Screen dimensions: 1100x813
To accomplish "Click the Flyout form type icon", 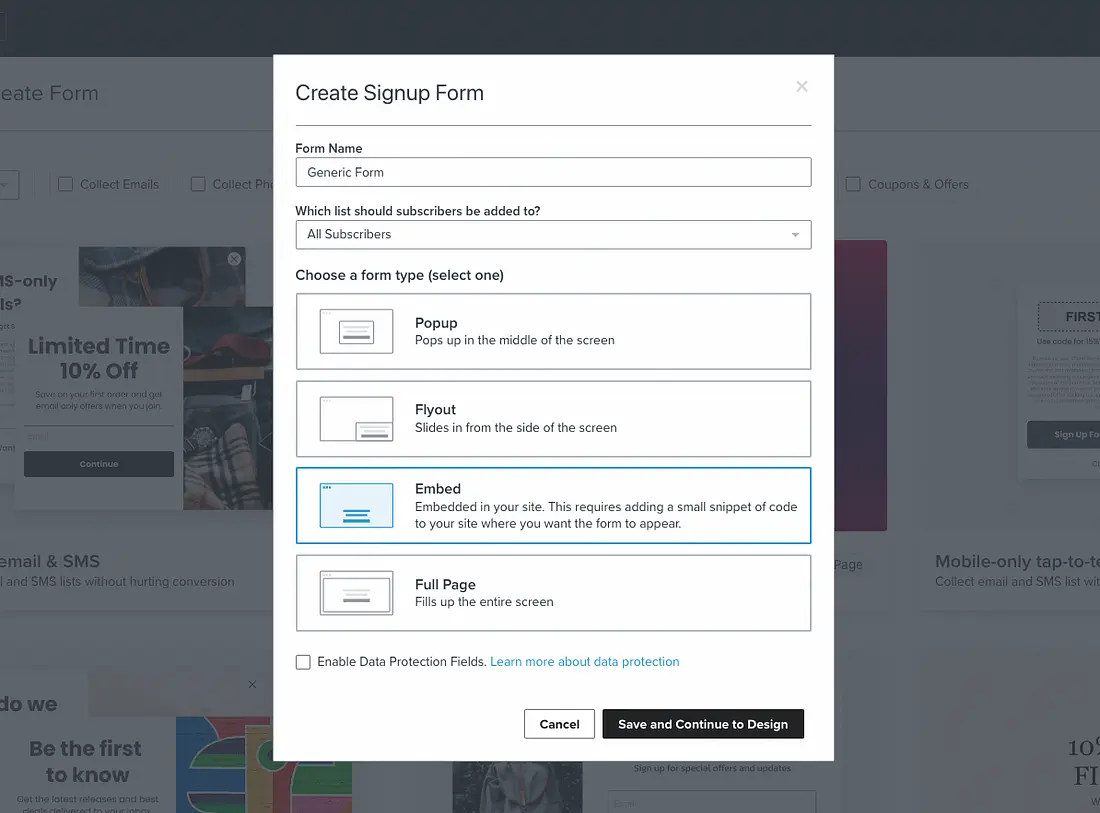I will tap(356, 418).
